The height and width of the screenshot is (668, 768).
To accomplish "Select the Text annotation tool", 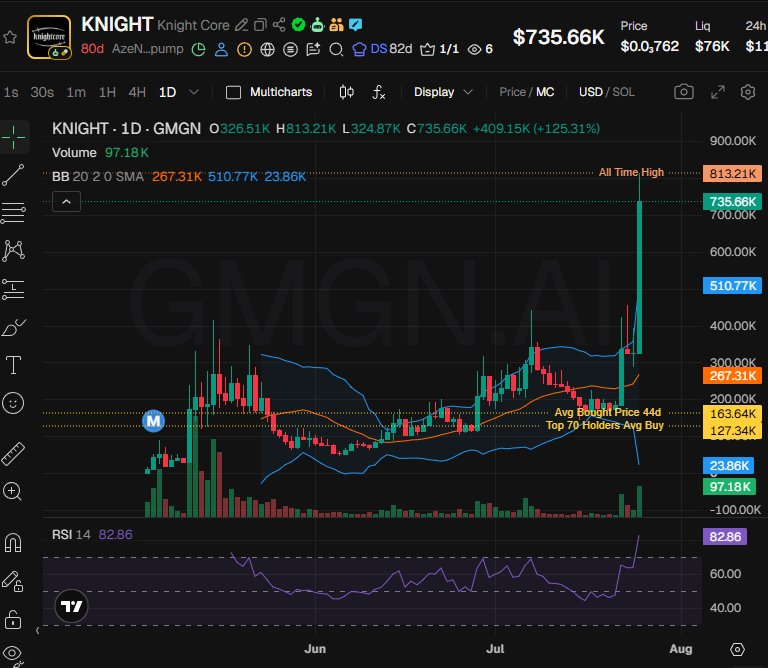I will (13, 365).
